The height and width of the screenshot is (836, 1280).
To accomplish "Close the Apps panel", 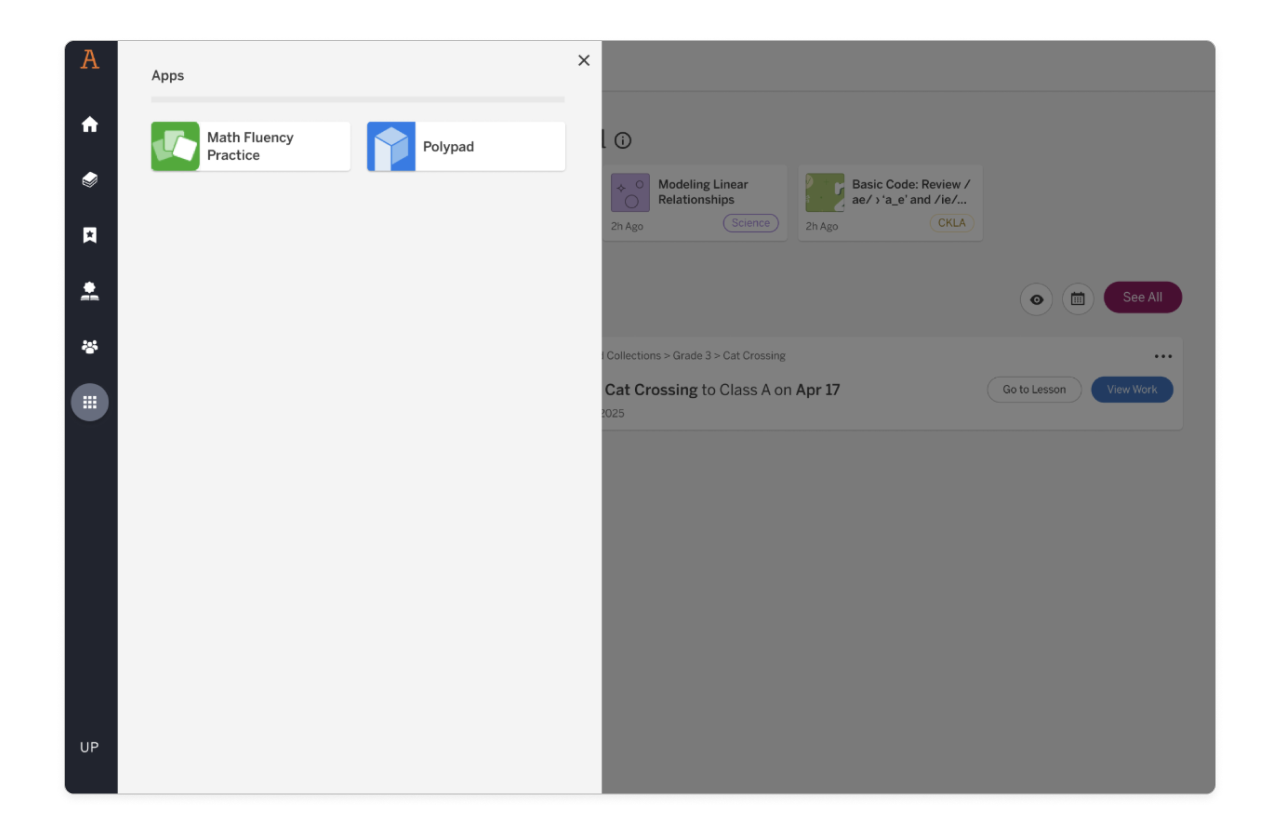I will click(584, 61).
